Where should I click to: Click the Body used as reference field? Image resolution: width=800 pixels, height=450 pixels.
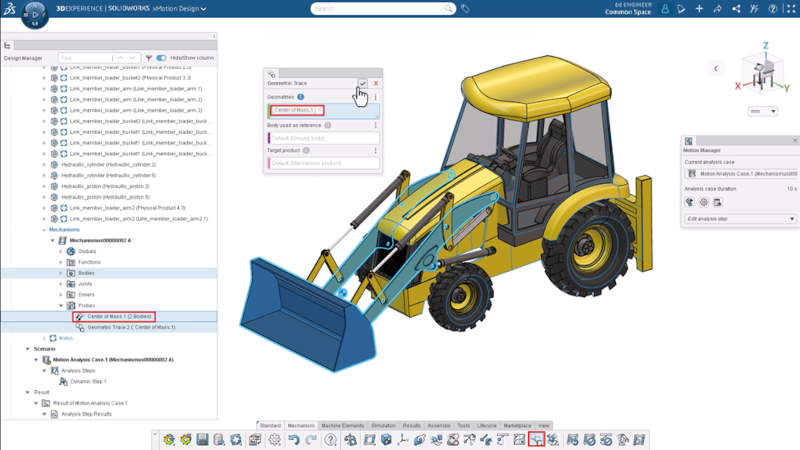tap(323, 138)
